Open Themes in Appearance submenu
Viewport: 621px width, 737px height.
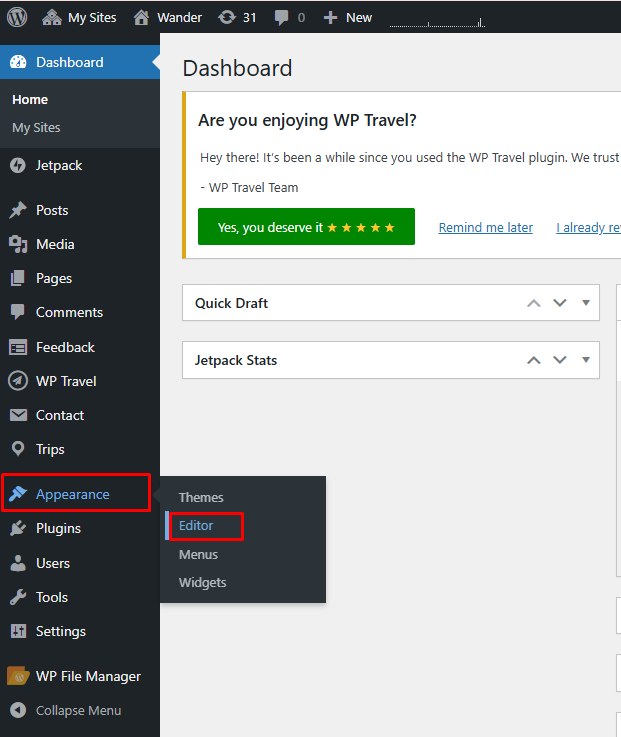click(201, 497)
